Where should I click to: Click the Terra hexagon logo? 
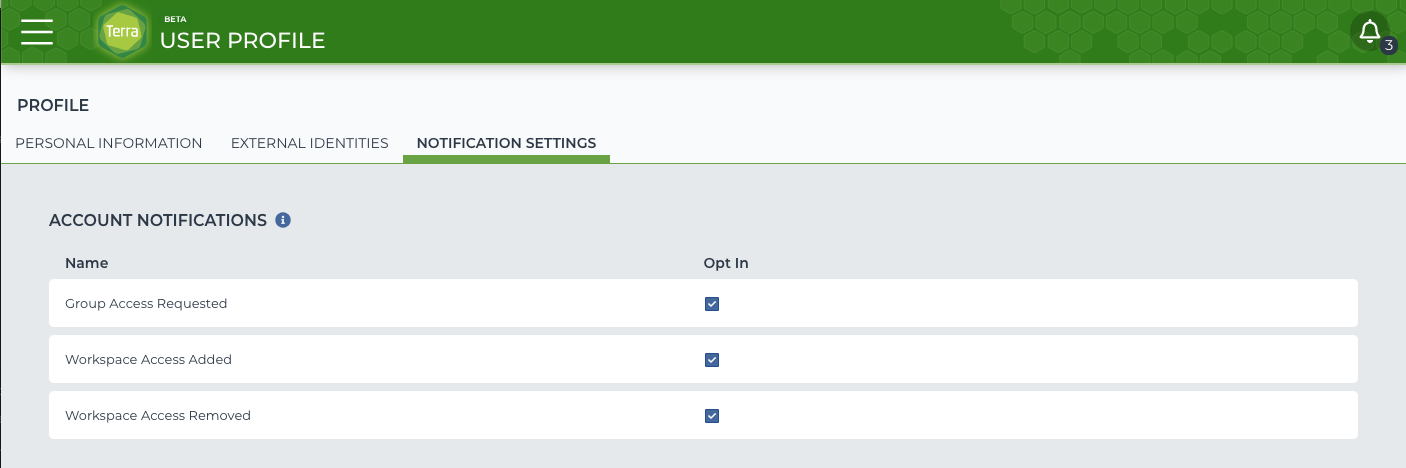(x=123, y=32)
